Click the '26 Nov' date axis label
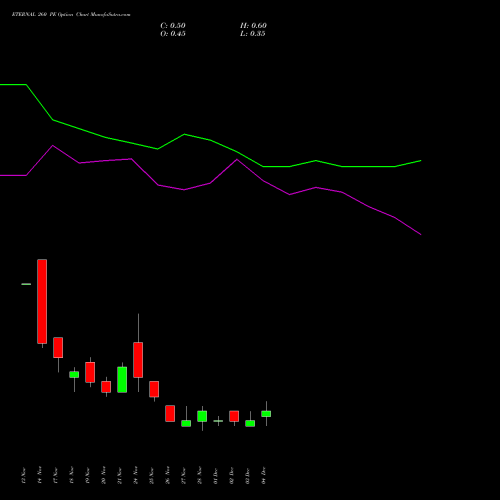 click(168, 475)
